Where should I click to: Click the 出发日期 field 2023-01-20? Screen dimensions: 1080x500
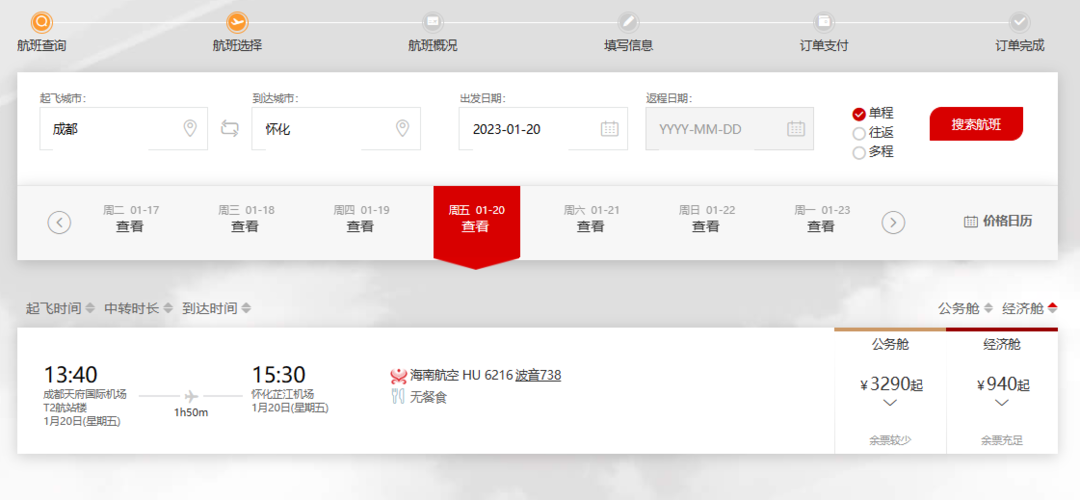pos(543,128)
